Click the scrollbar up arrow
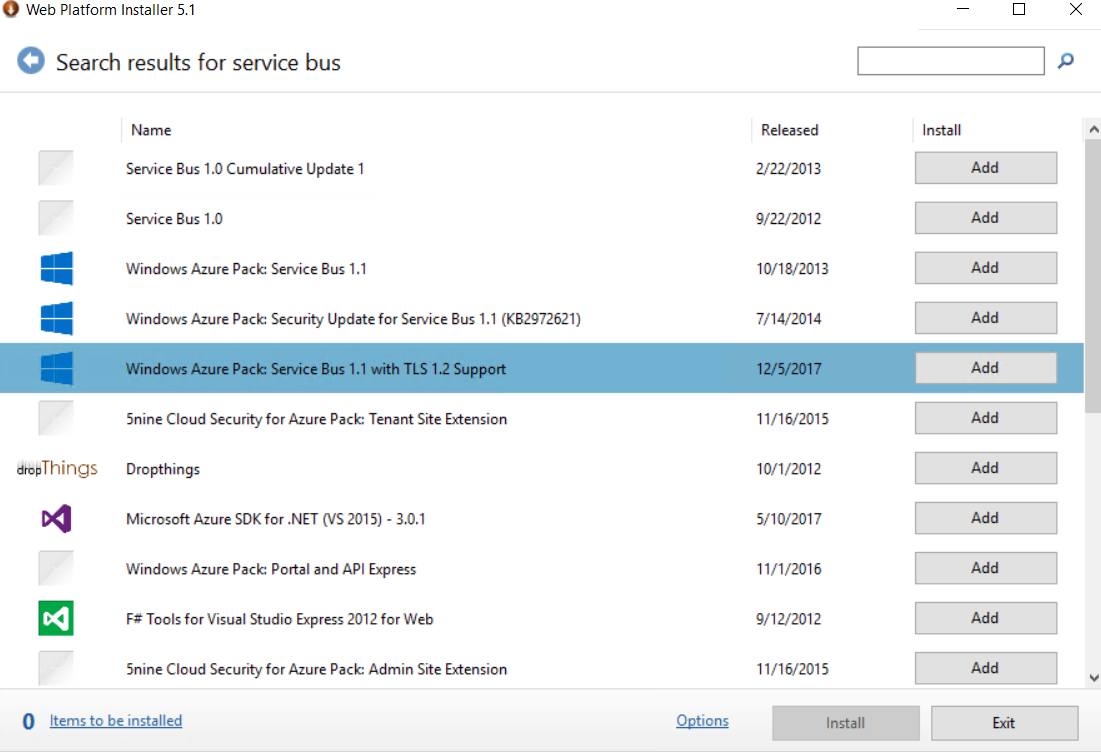This screenshot has height=752, width=1101. [x=1092, y=128]
